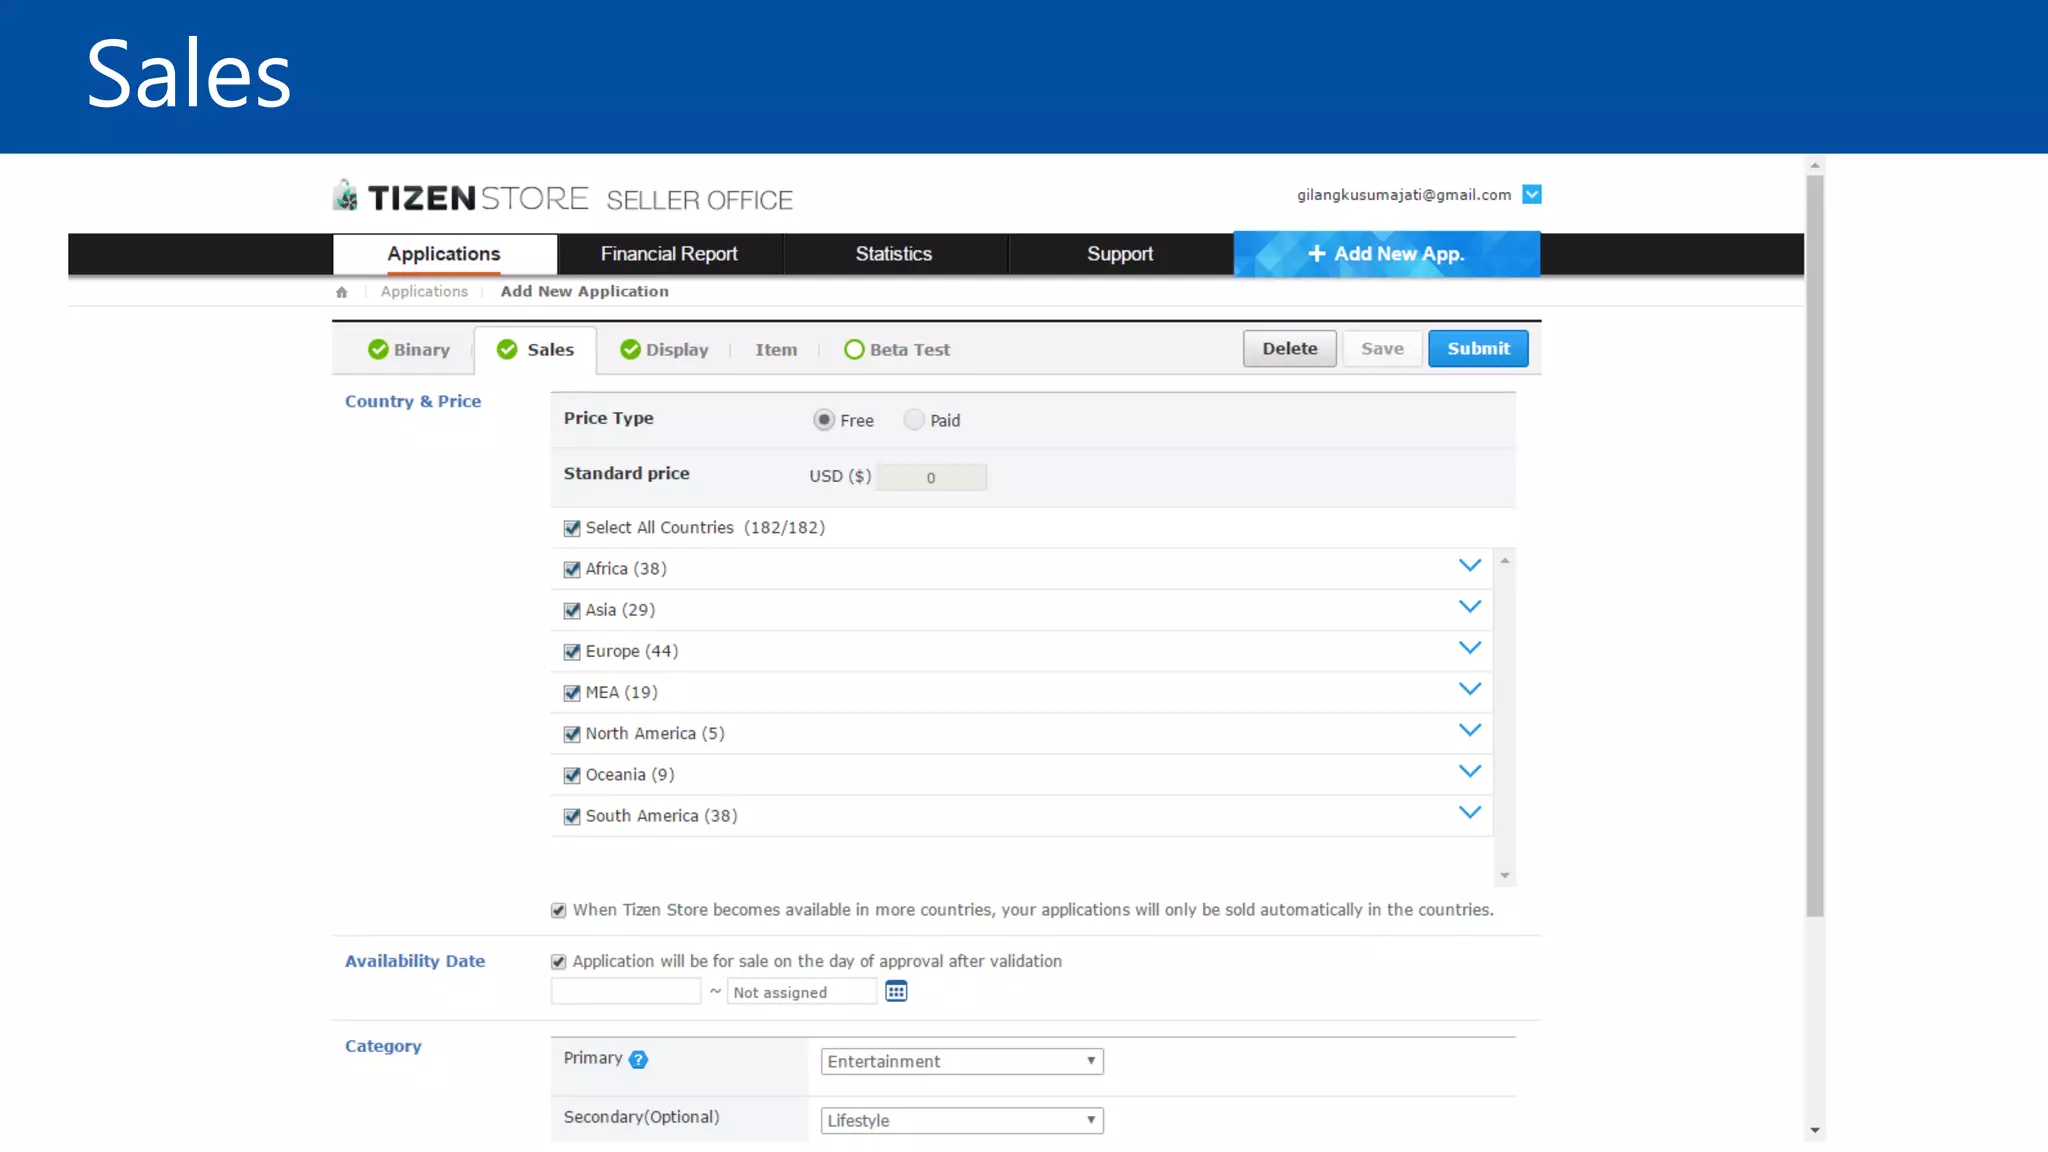
Task: Open the calendar date picker icon
Action: pyautogui.click(x=896, y=991)
